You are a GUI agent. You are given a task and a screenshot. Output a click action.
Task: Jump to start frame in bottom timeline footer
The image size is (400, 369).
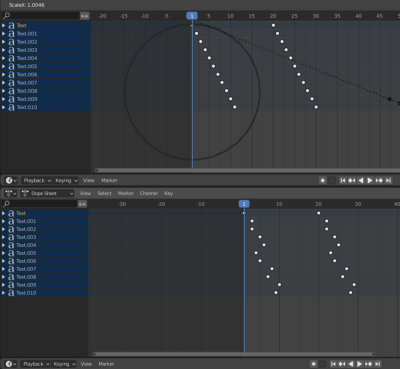coord(333,364)
